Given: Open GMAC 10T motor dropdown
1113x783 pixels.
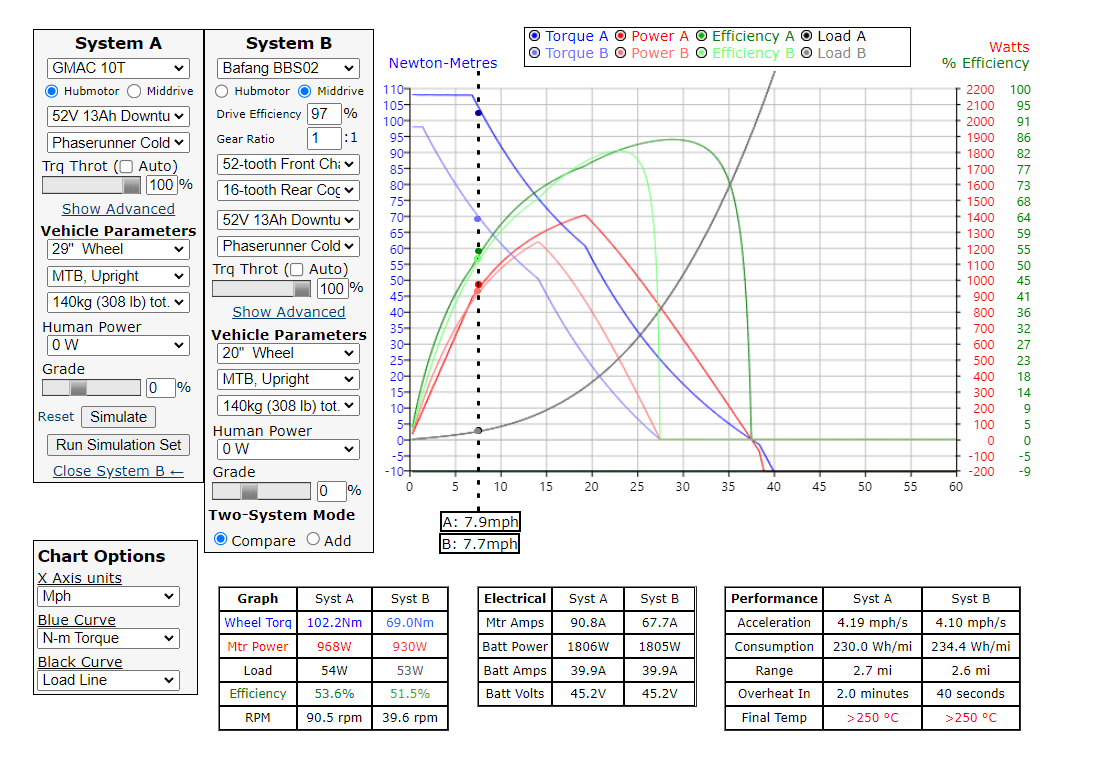Looking at the screenshot, I should pyautogui.click(x=118, y=68).
